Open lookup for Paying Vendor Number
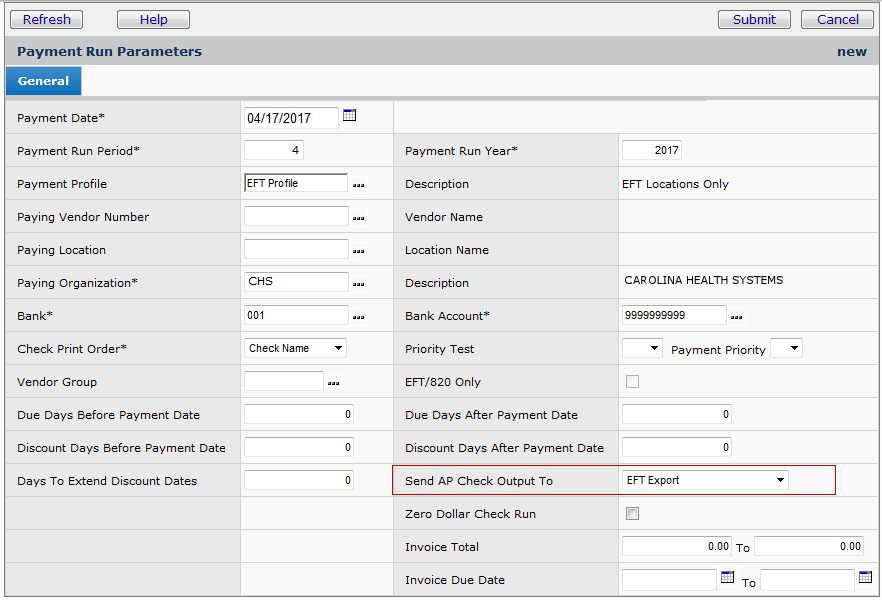Viewport: 882px width, 600px height. coord(358,218)
